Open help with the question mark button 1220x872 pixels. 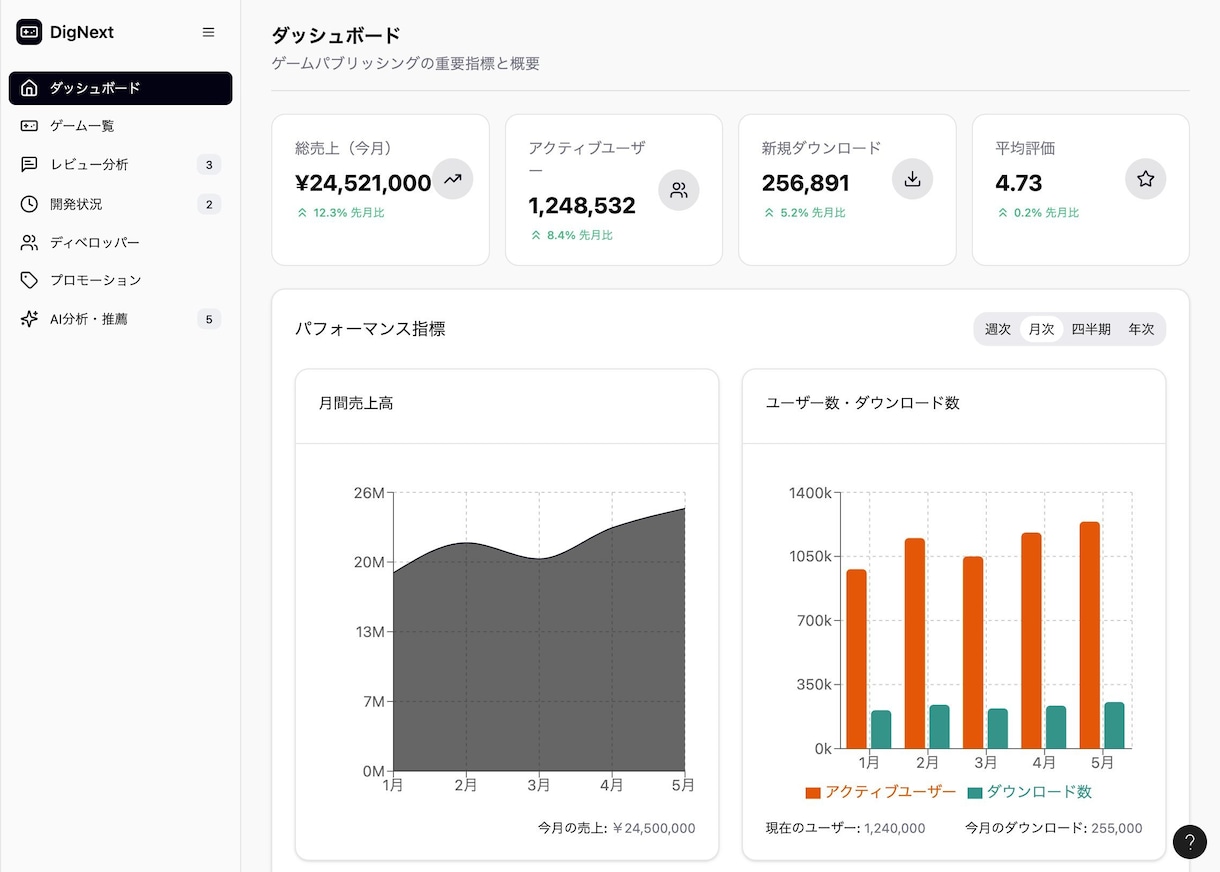coord(1190,842)
